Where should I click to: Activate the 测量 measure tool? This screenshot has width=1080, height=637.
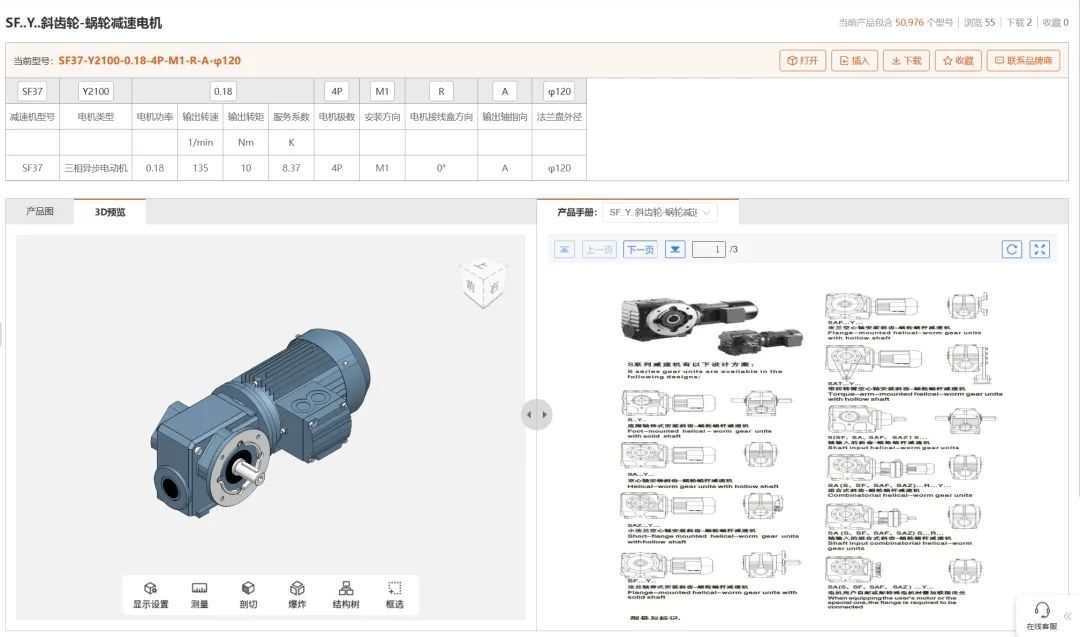200,595
